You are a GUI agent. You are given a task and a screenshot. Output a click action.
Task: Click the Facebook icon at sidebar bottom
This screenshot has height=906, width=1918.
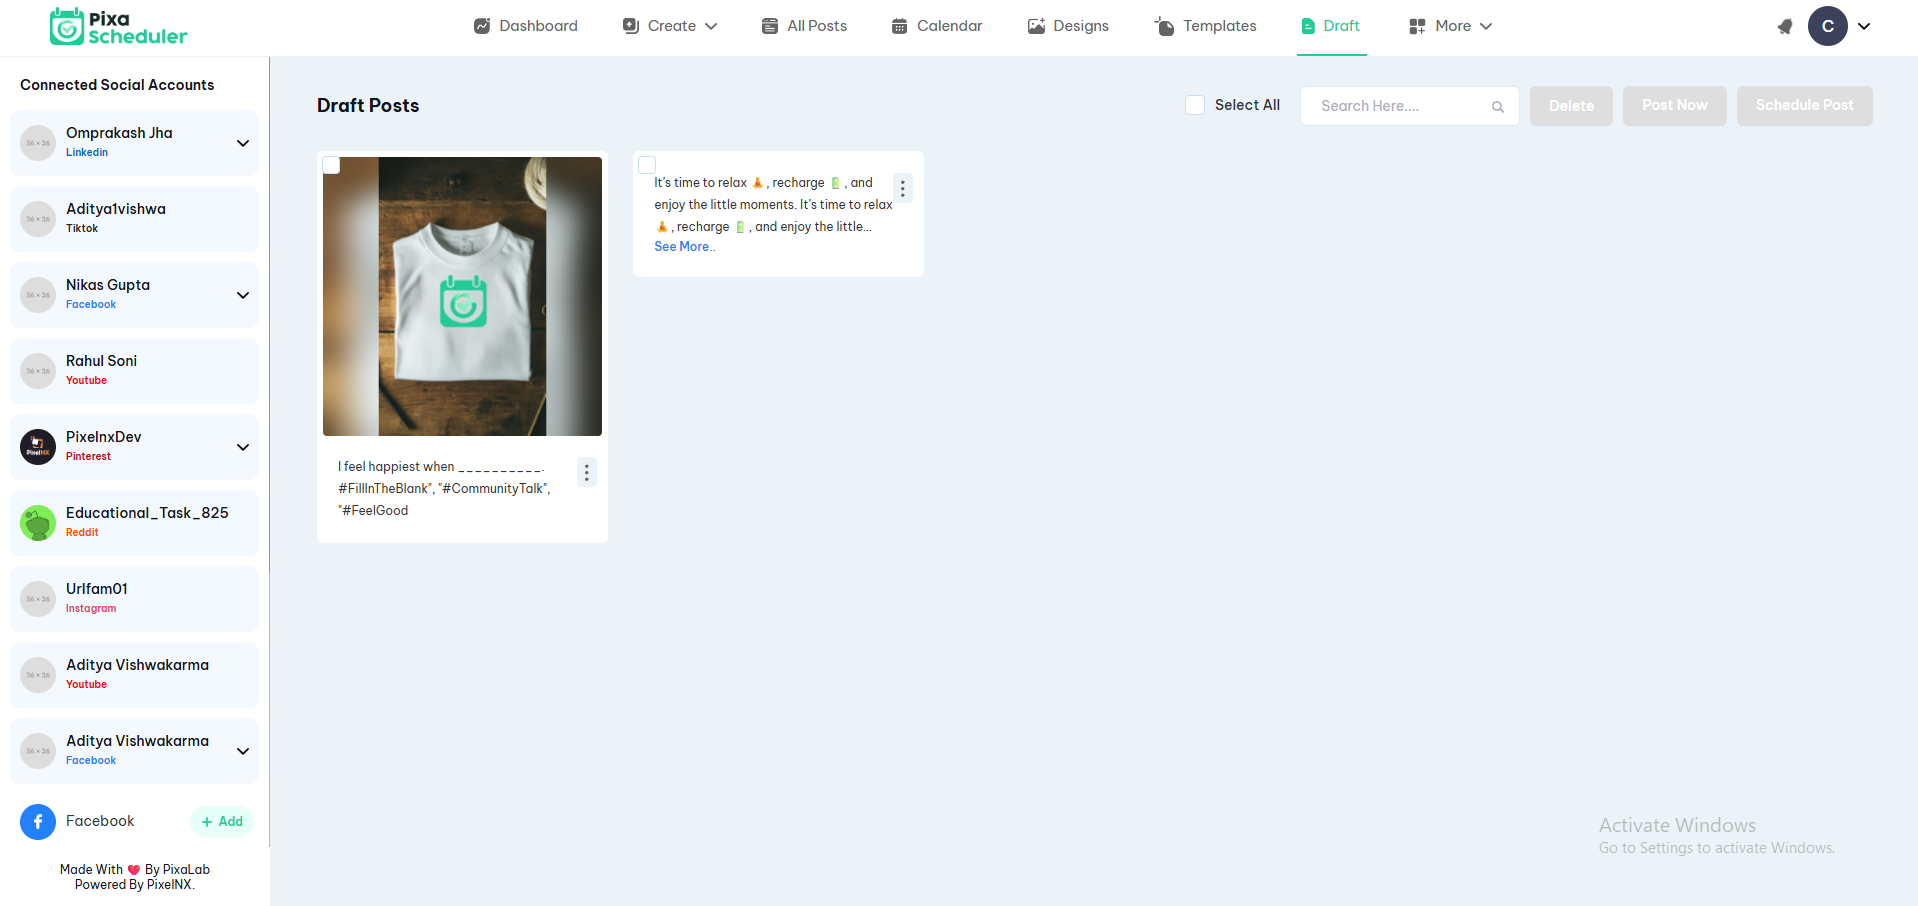[37, 821]
